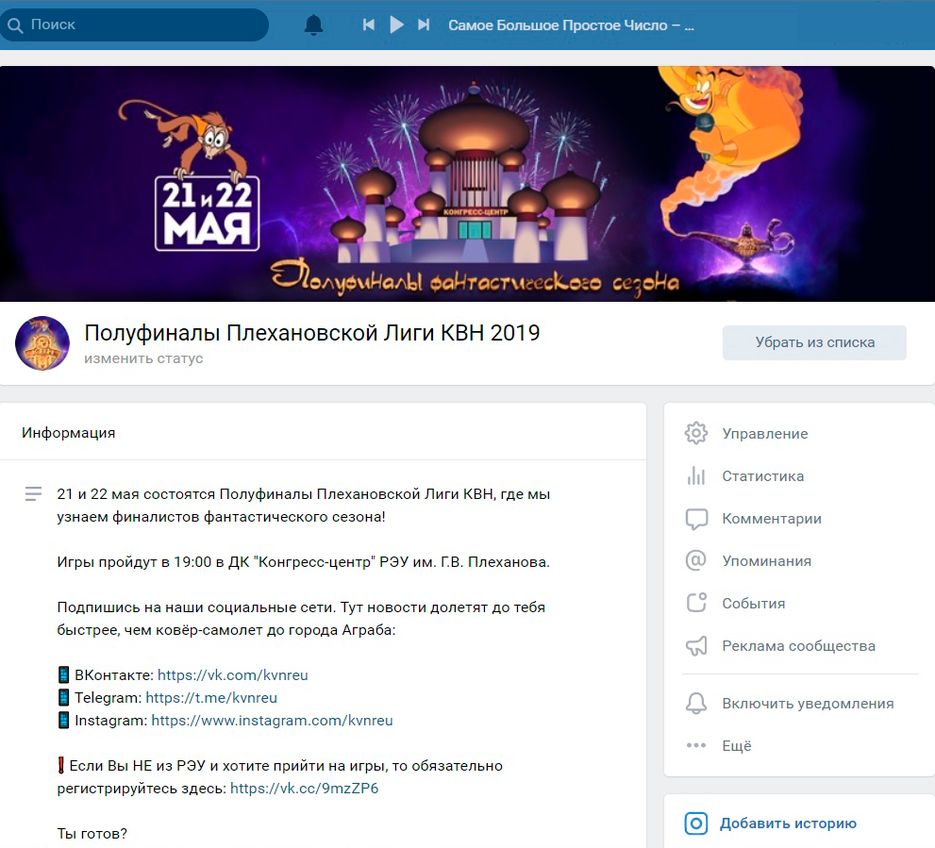935x848 pixels.
Task: Open the notifications bell in the header
Action: click(x=314, y=25)
